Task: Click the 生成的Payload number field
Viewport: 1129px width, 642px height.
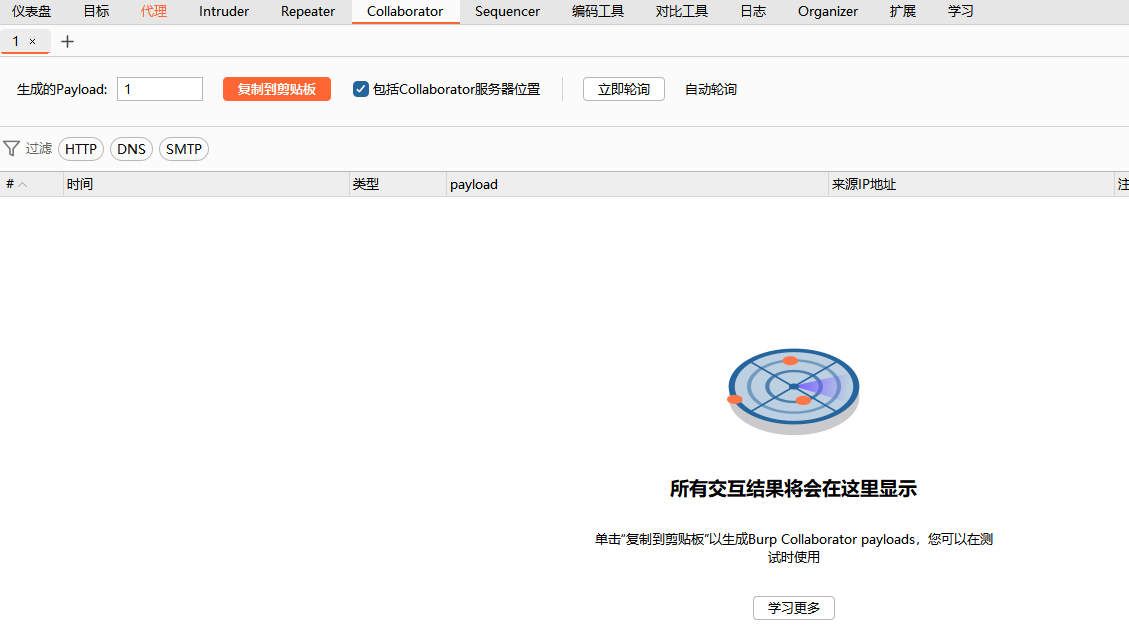Action: click(x=160, y=89)
